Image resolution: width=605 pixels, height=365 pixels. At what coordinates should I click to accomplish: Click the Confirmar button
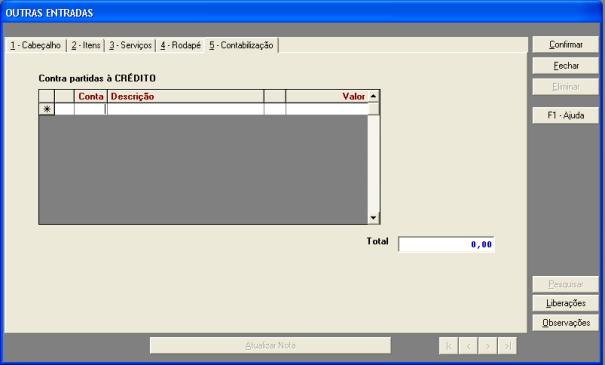click(x=566, y=45)
